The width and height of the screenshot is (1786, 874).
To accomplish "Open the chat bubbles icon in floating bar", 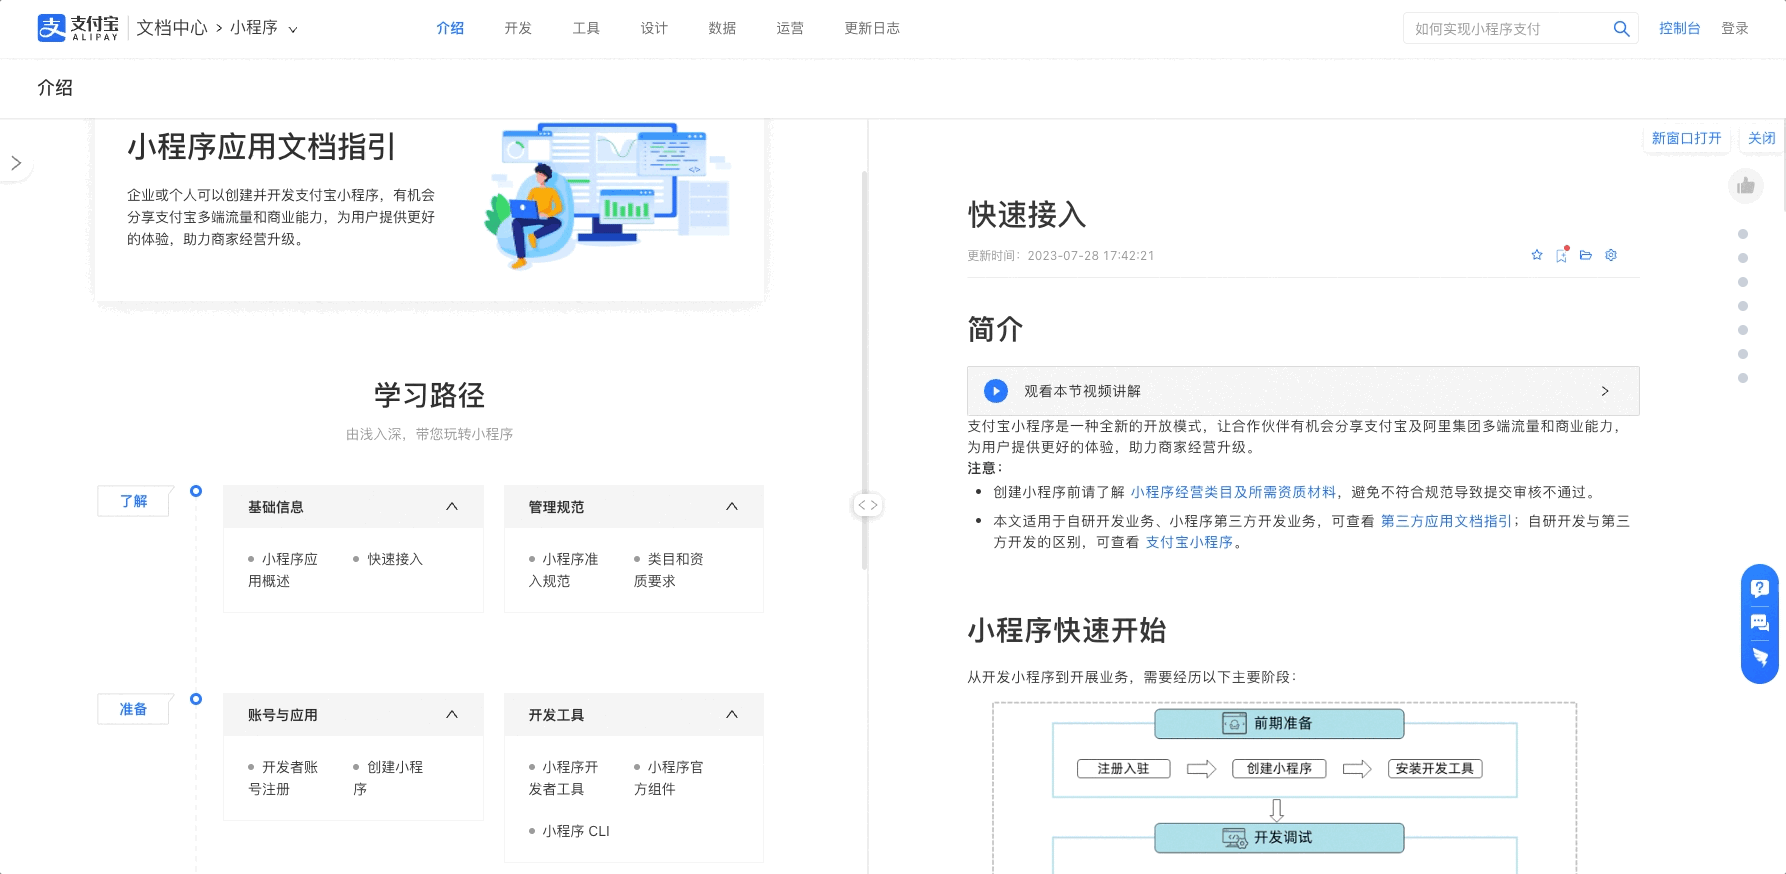I will [1760, 623].
